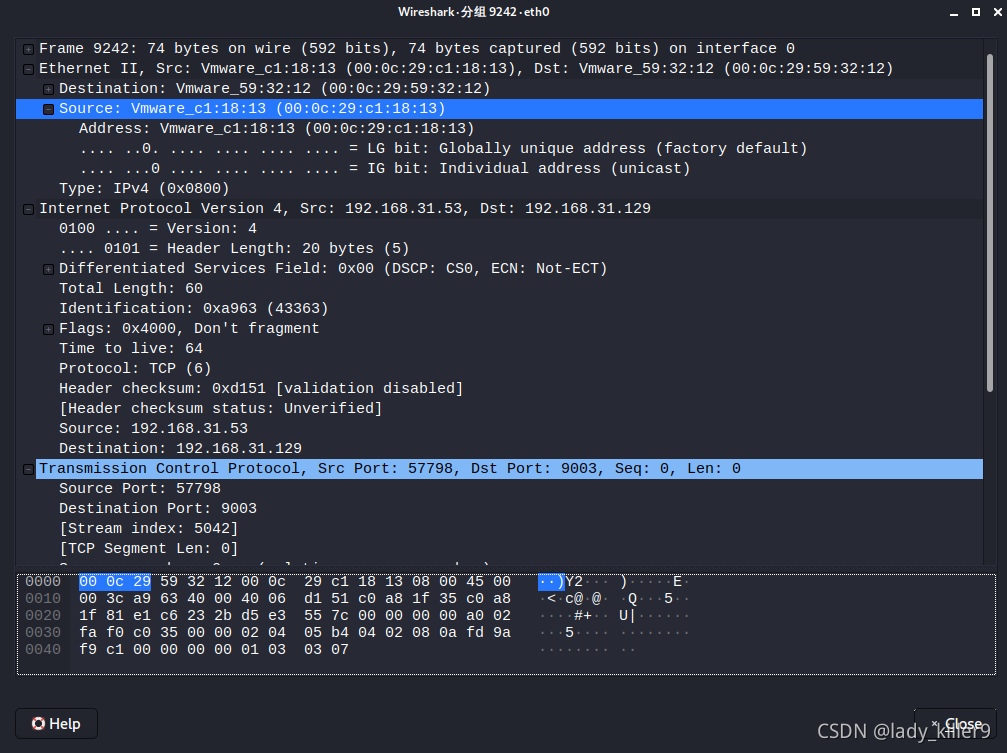
Task: Click ASCII column text Y2 in hex dump
Action: coord(574,582)
